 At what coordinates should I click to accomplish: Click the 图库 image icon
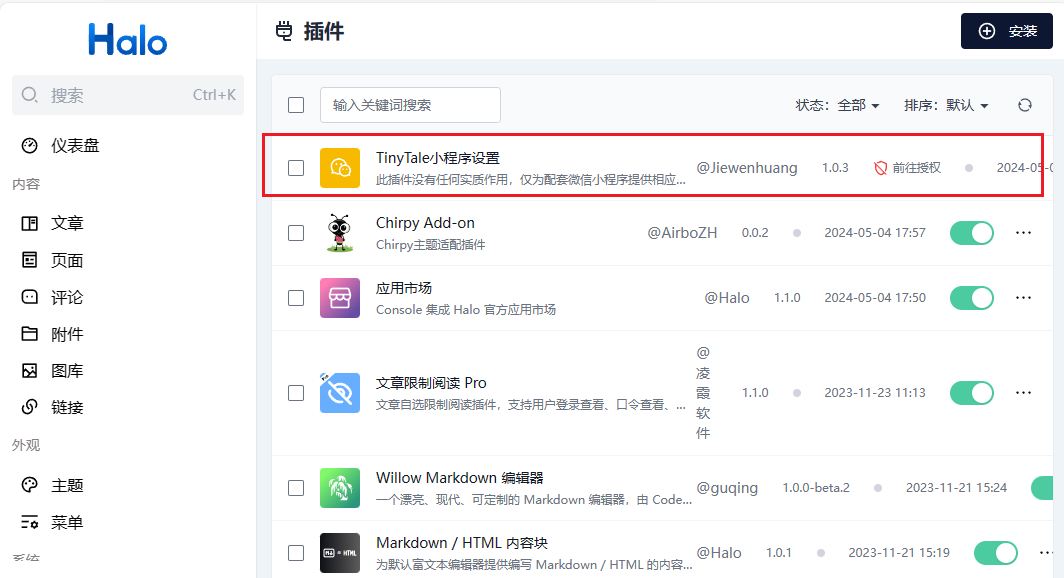pos(29,370)
